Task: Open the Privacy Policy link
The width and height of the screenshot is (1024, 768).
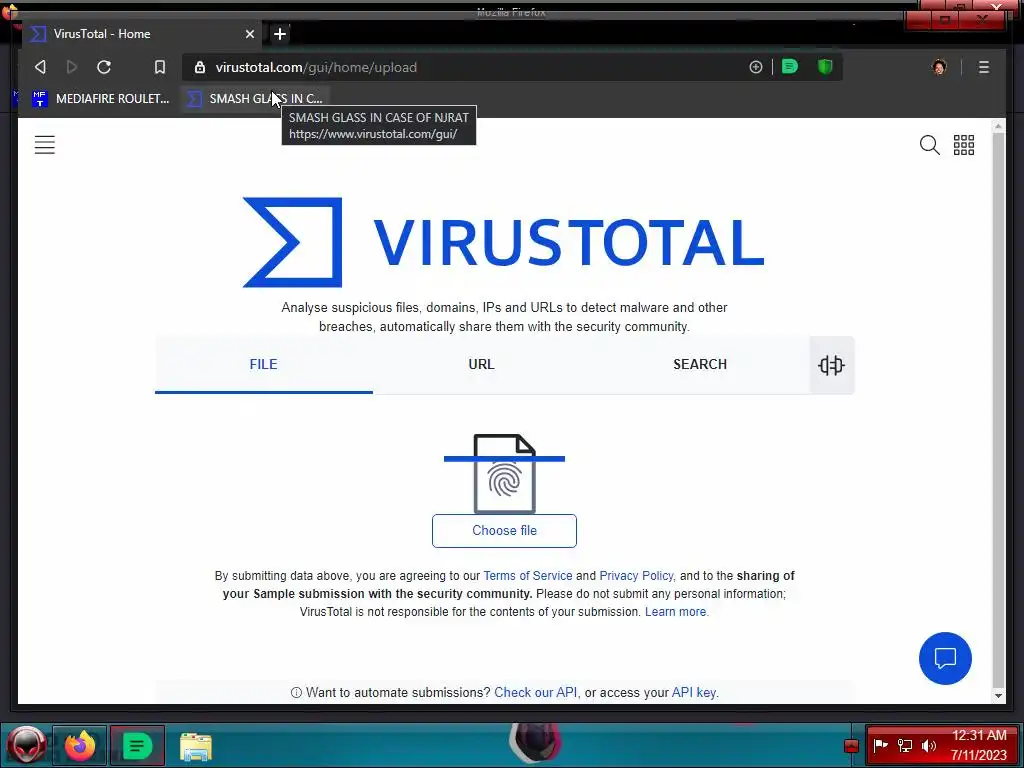Action: 636,576
